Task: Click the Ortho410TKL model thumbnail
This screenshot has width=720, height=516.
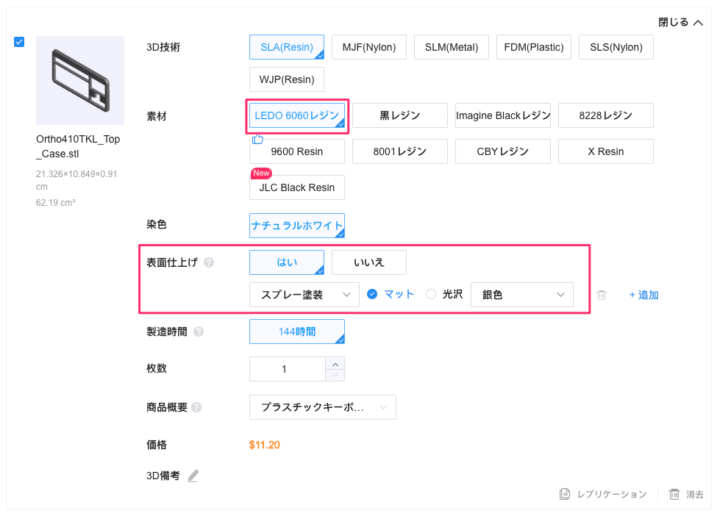Action: click(80, 81)
